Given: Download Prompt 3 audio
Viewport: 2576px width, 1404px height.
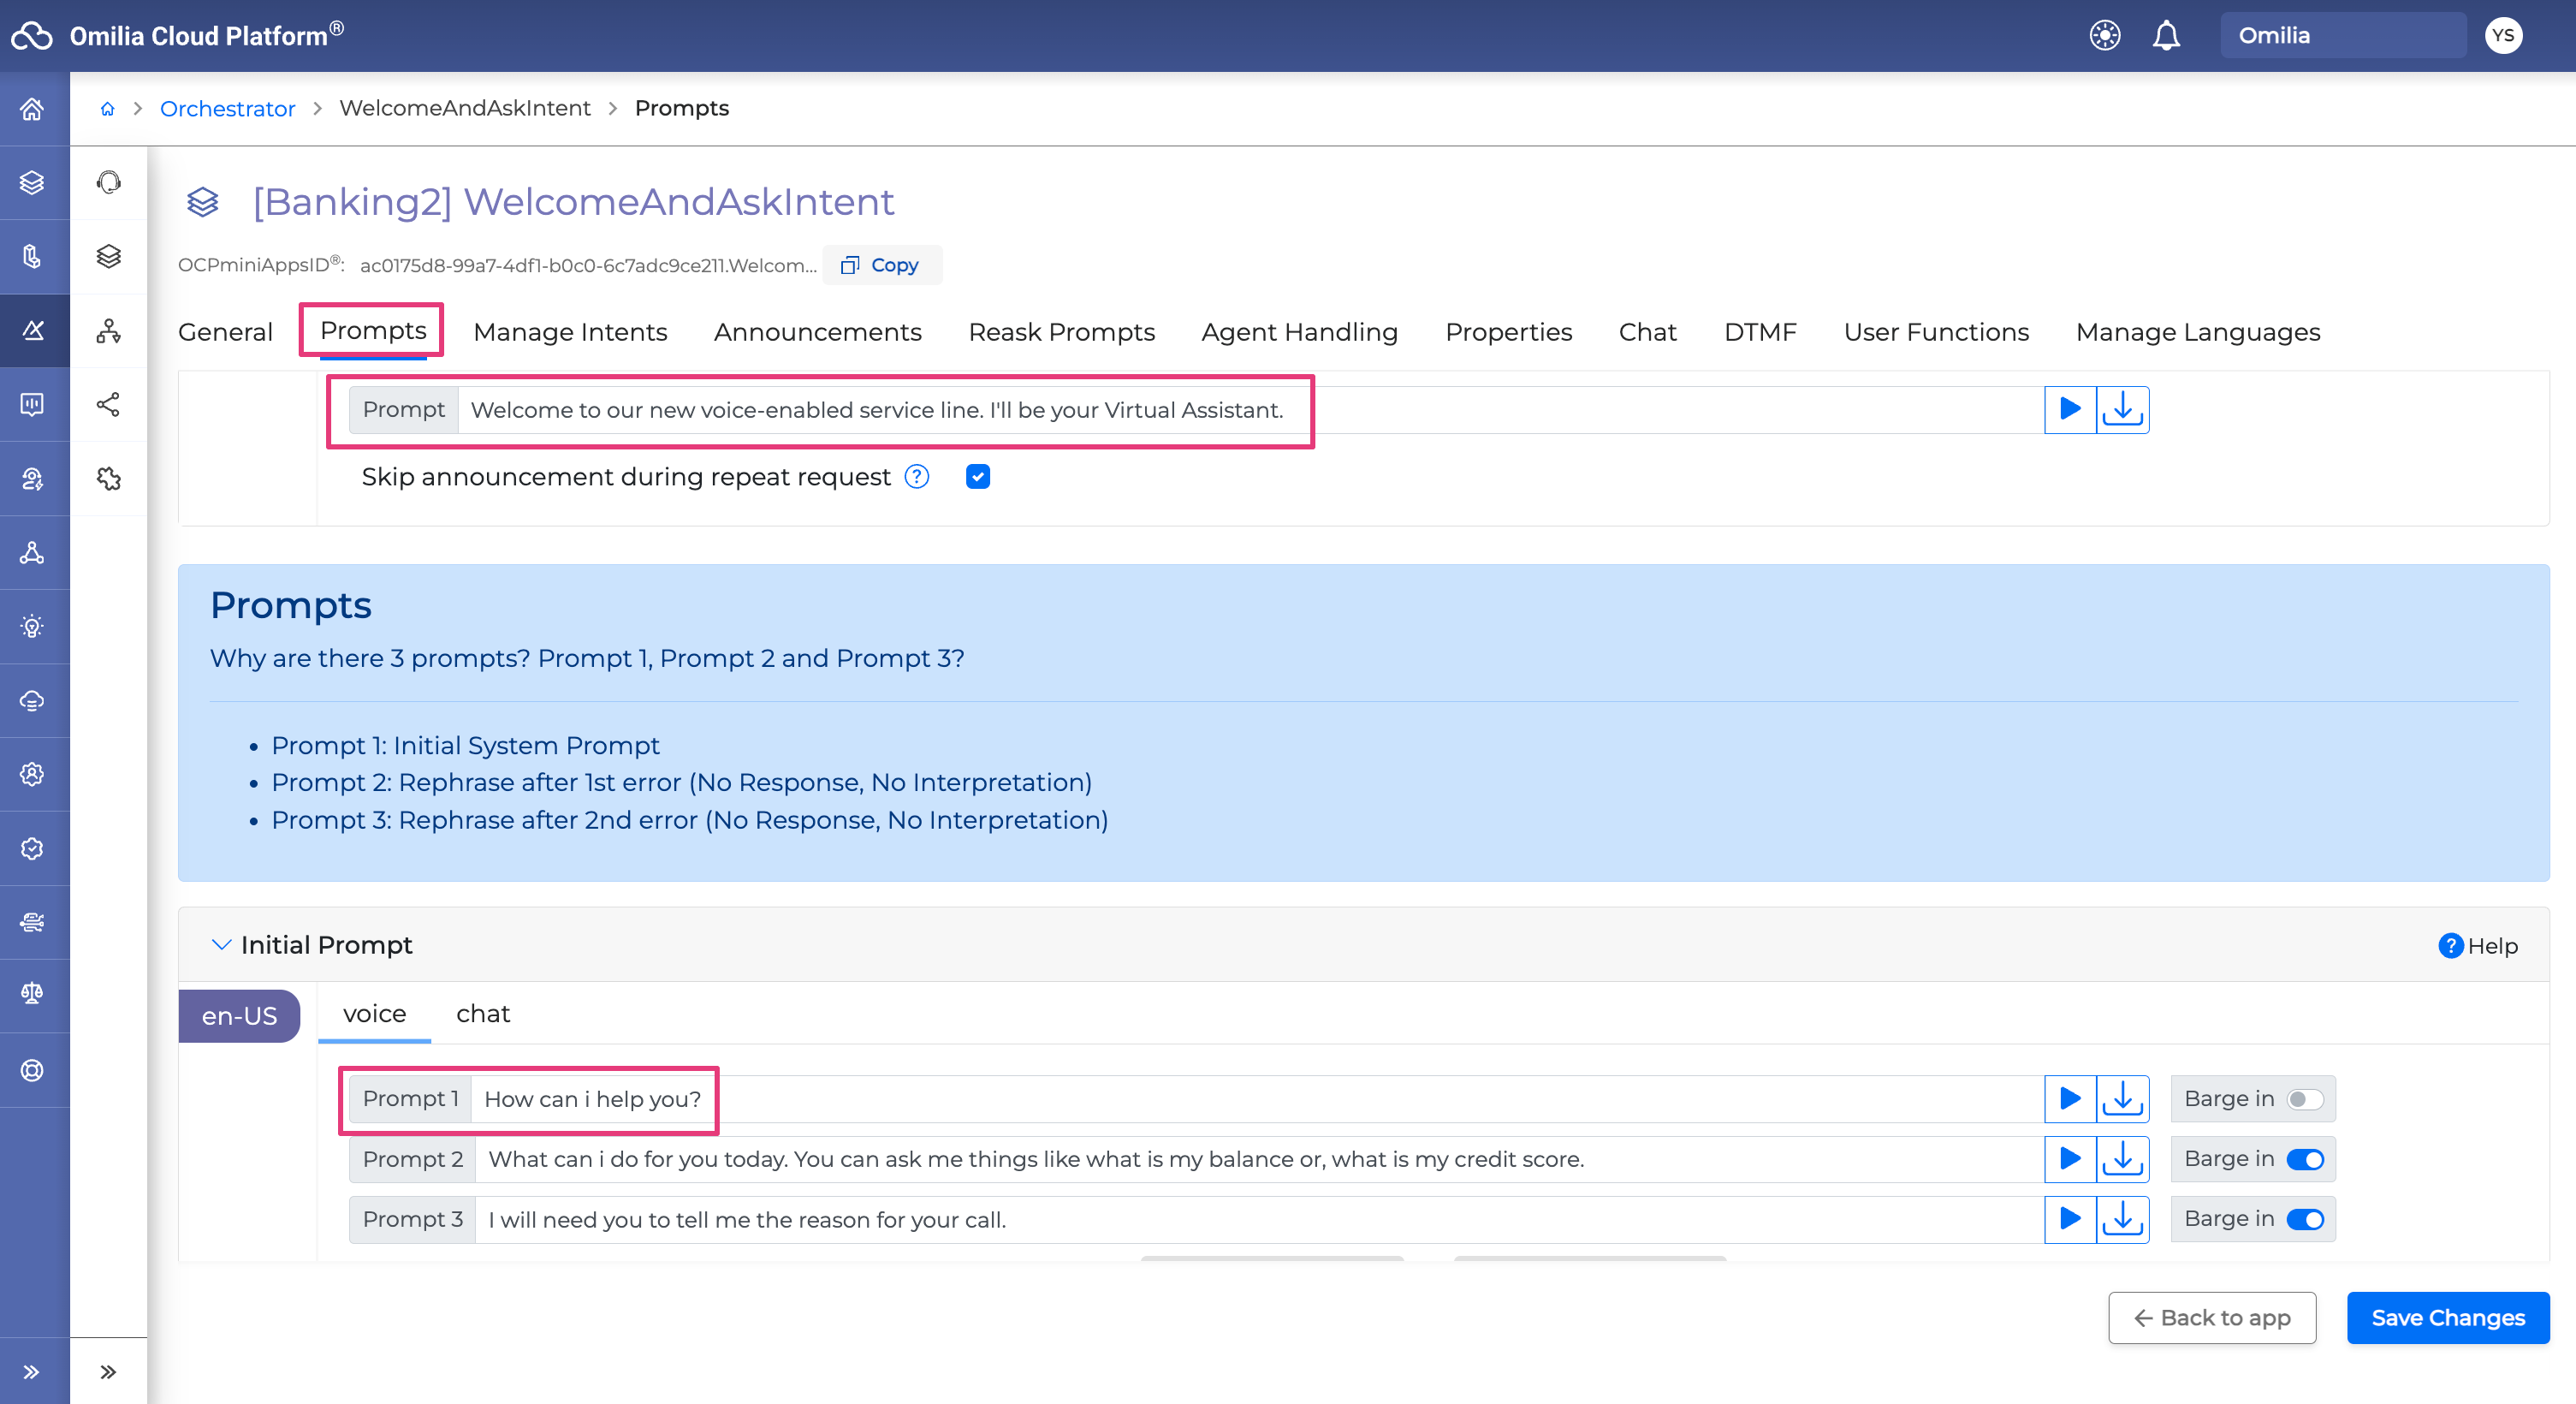Looking at the screenshot, I should point(2123,1219).
